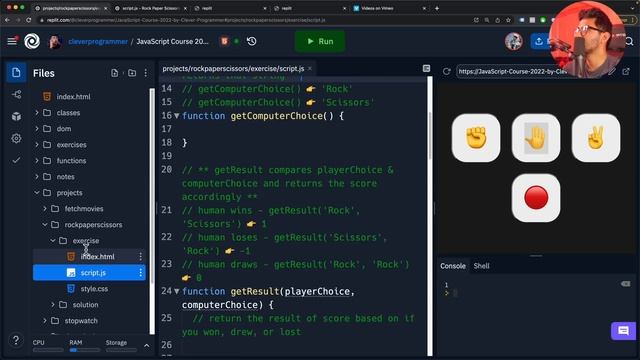The height and width of the screenshot is (360, 640).
Task: Expand the functions folder
Action: coord(37,160)
